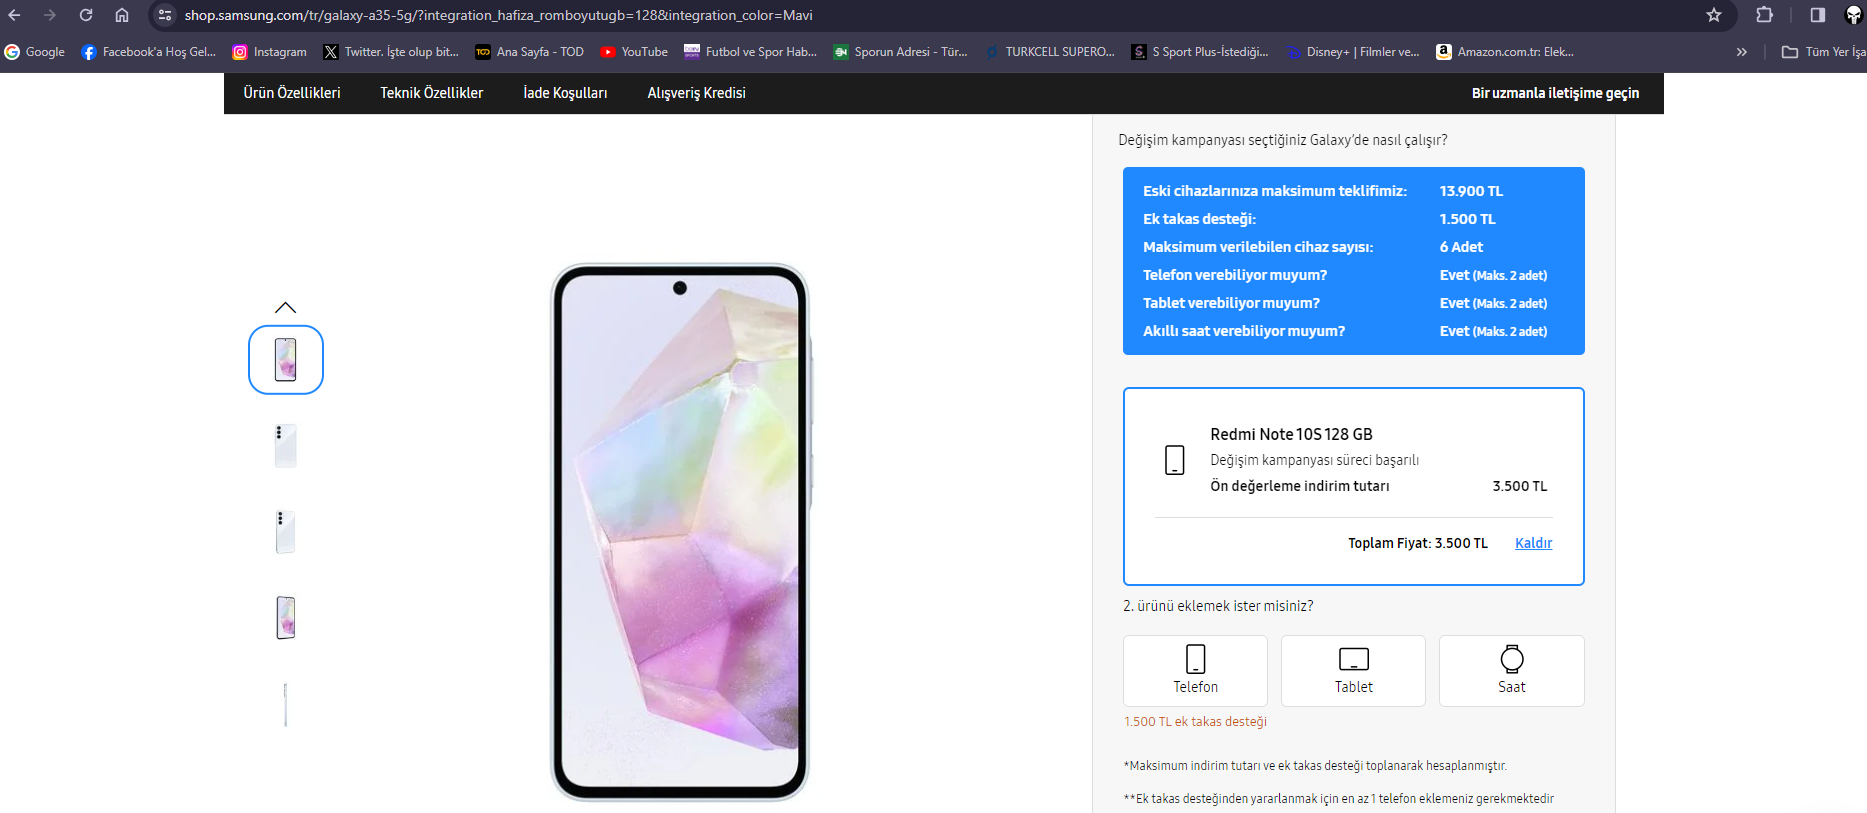Open the browser home page
The height and width of the screenshot is (813, 1867).
(x=122, y=15)
